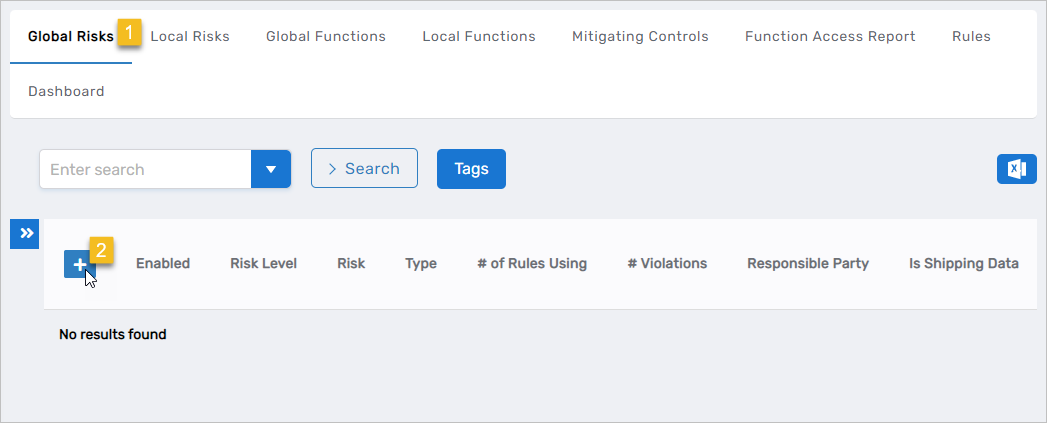Sort by the Responsible Party column header

pyautogui.click(x=808, y=264)
